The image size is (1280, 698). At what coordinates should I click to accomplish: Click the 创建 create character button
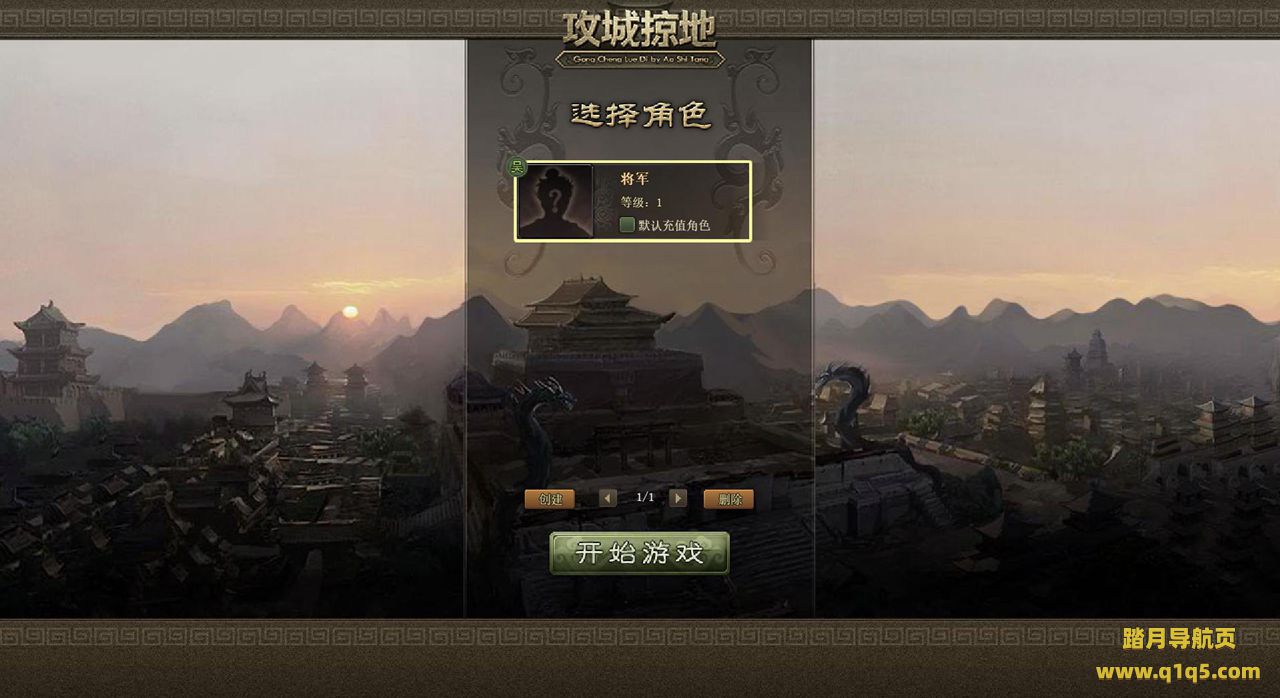click(x=550, y=499)
